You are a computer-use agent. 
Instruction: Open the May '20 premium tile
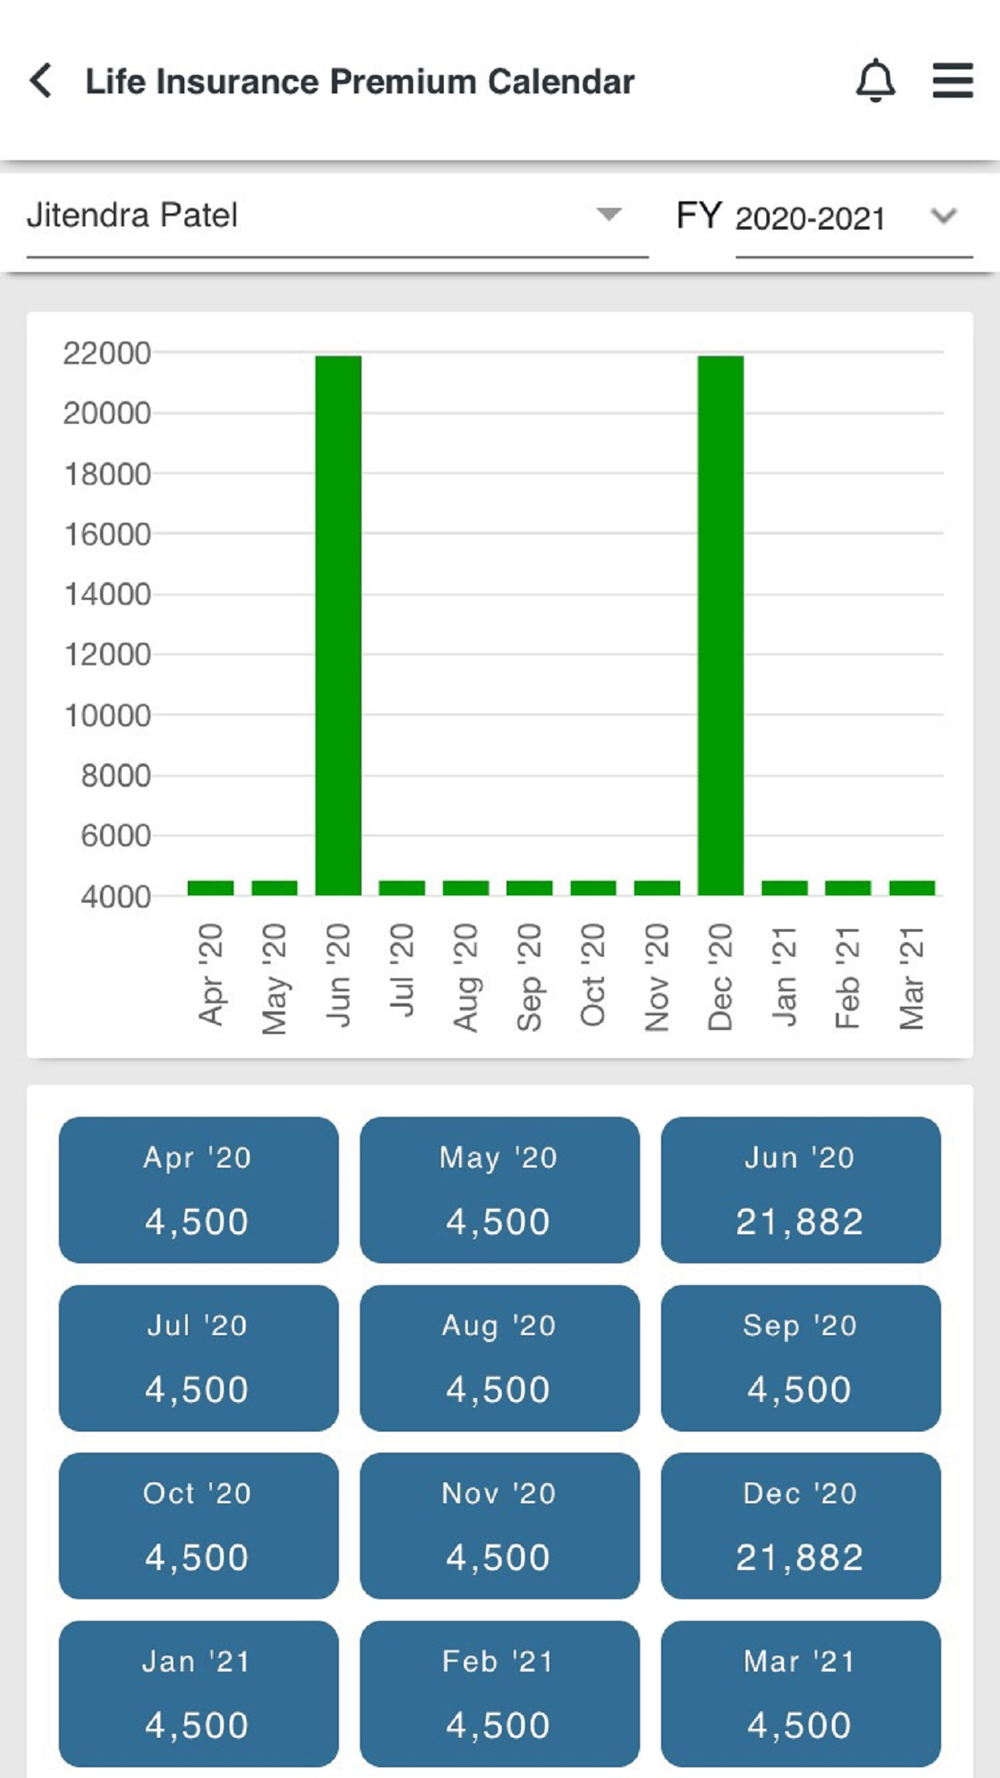(500, 1190)
